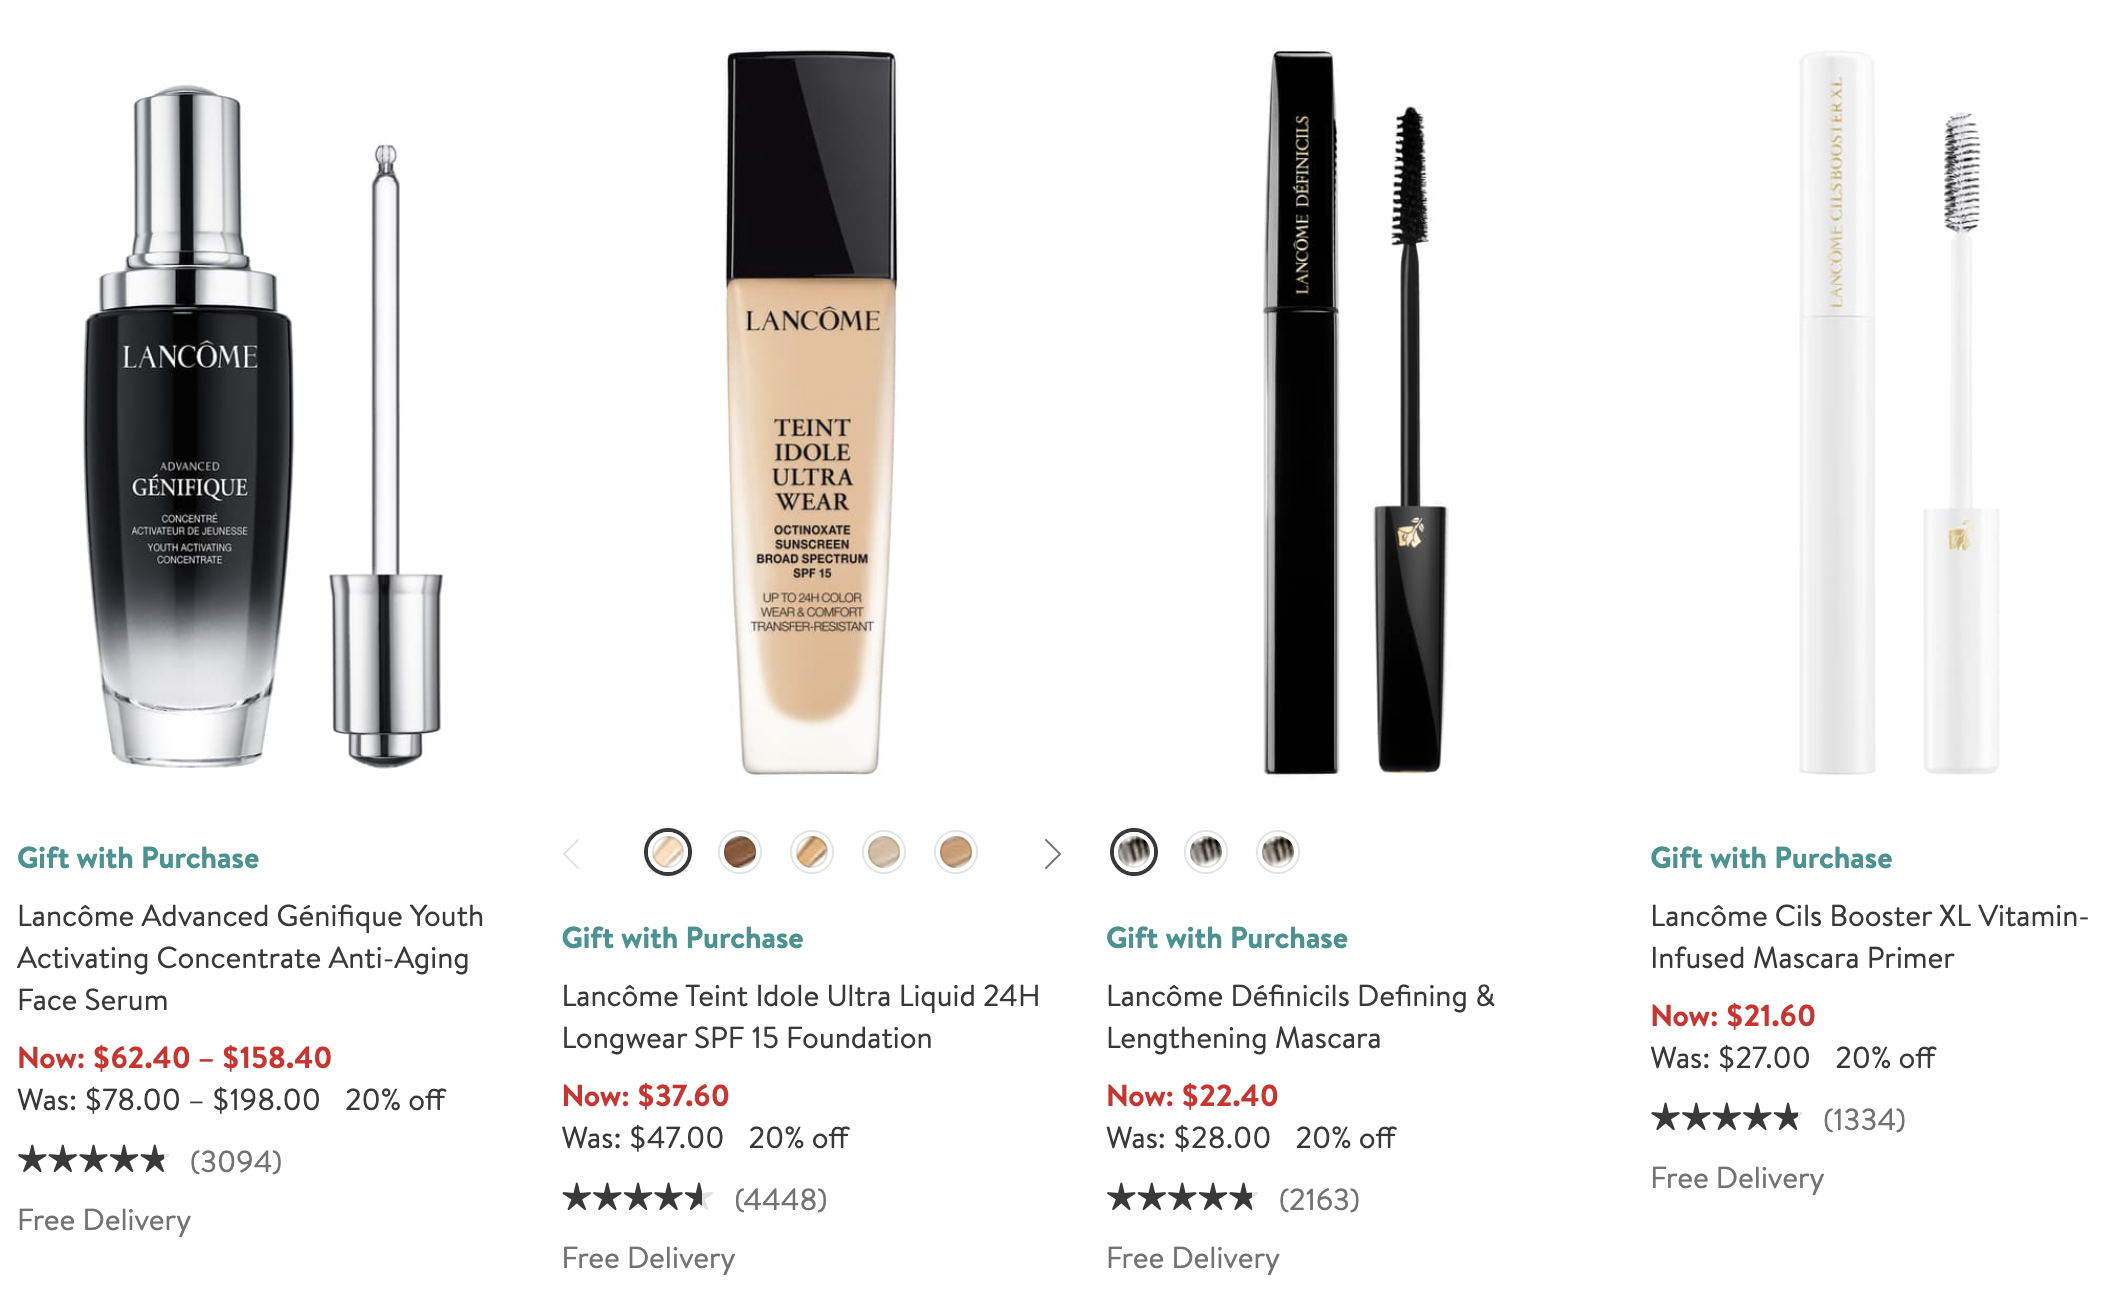Choose the dark brown foundation shade
Image resolution: width=2114 pixels, height=1294 pixels.
coord(740,852)
